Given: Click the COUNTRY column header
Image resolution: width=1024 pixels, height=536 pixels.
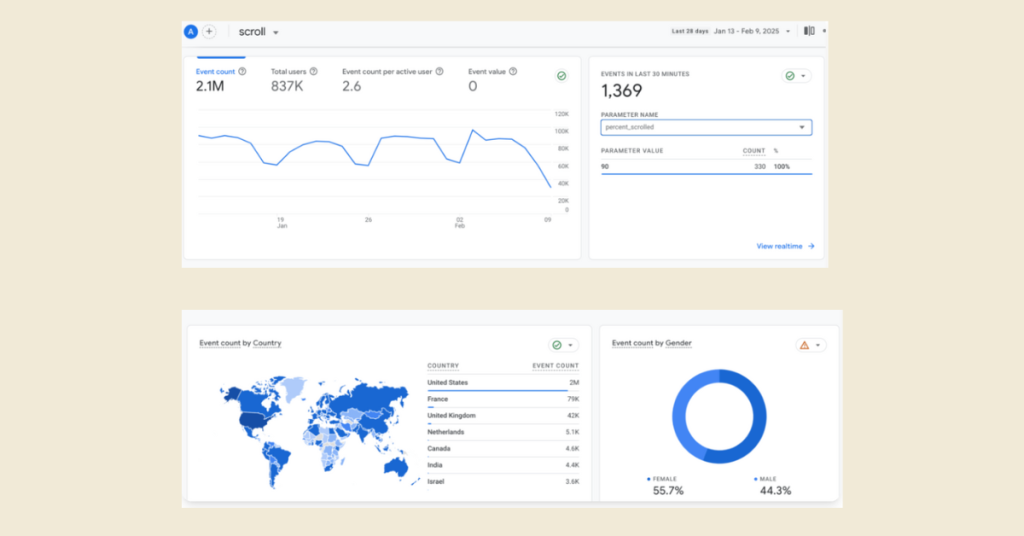Looking at the screenshot, I should click(x=443, y=366).
